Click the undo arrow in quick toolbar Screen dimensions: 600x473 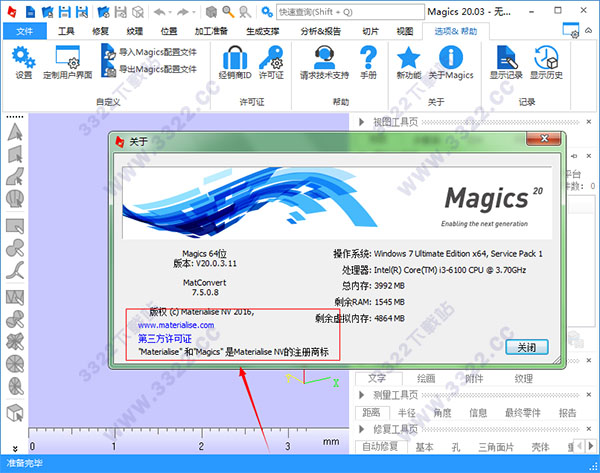pos(160,12)
